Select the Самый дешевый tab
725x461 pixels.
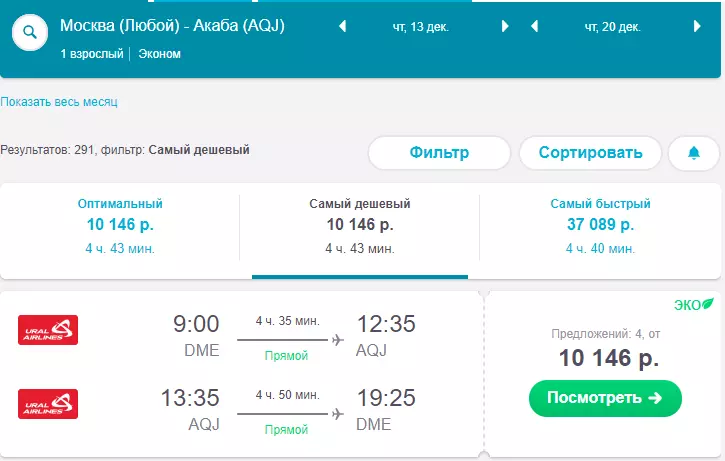click(360, 227)
